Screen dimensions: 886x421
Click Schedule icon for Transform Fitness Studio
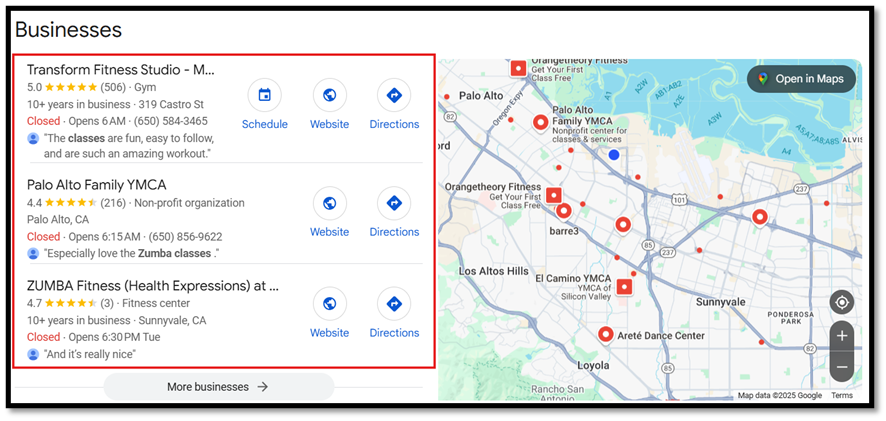pyautogui.click(x=264, y=96)
